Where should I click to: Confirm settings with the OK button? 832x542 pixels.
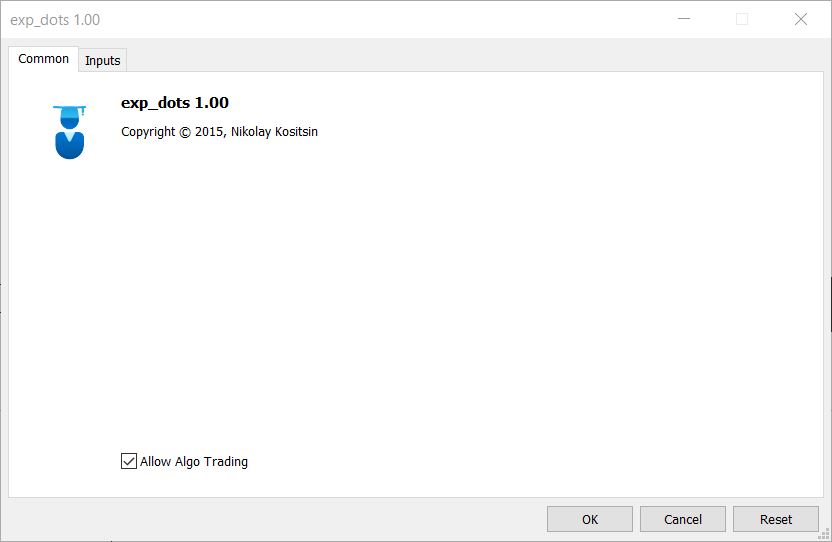(x=590, y=519)
